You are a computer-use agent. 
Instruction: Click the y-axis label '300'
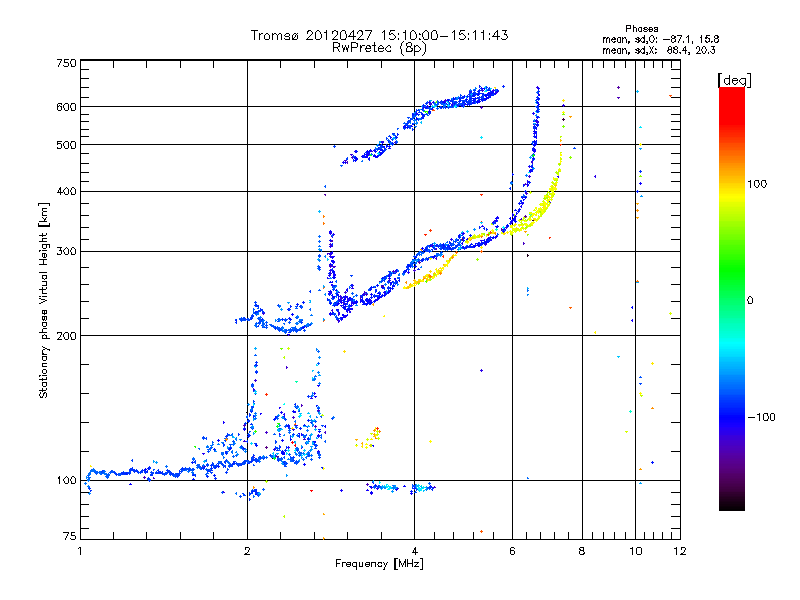66,252
